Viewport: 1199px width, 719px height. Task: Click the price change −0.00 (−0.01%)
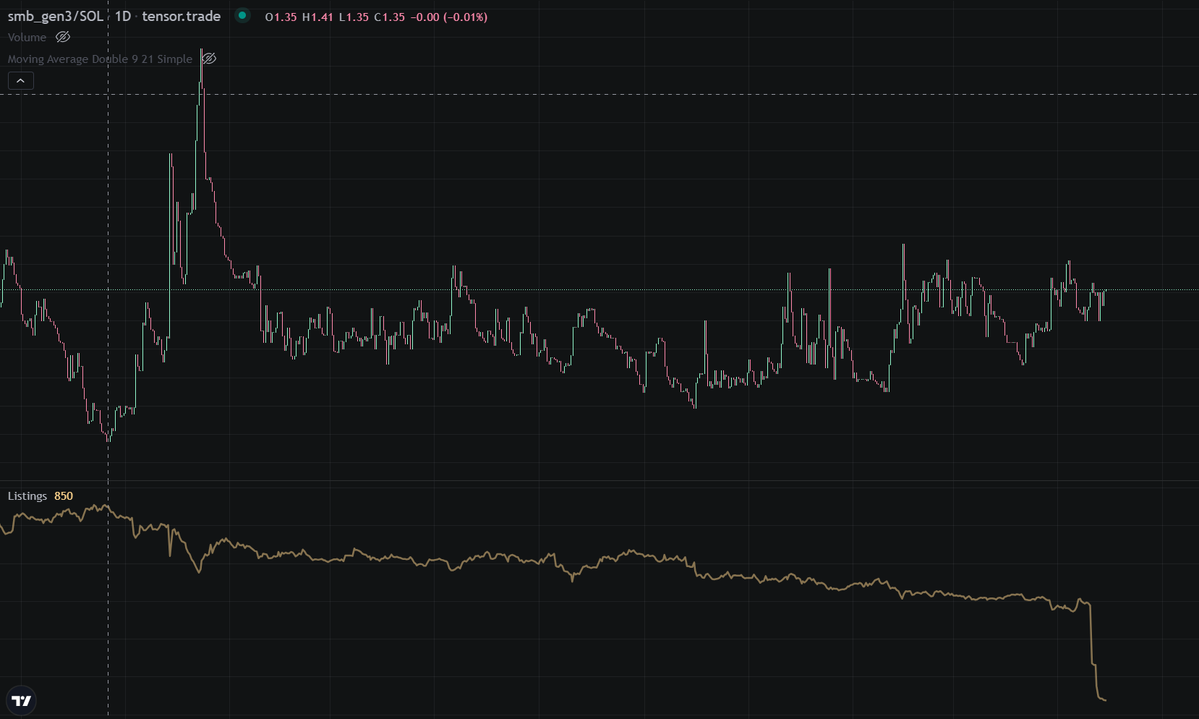pyautogui.click(x=449, y=17)
